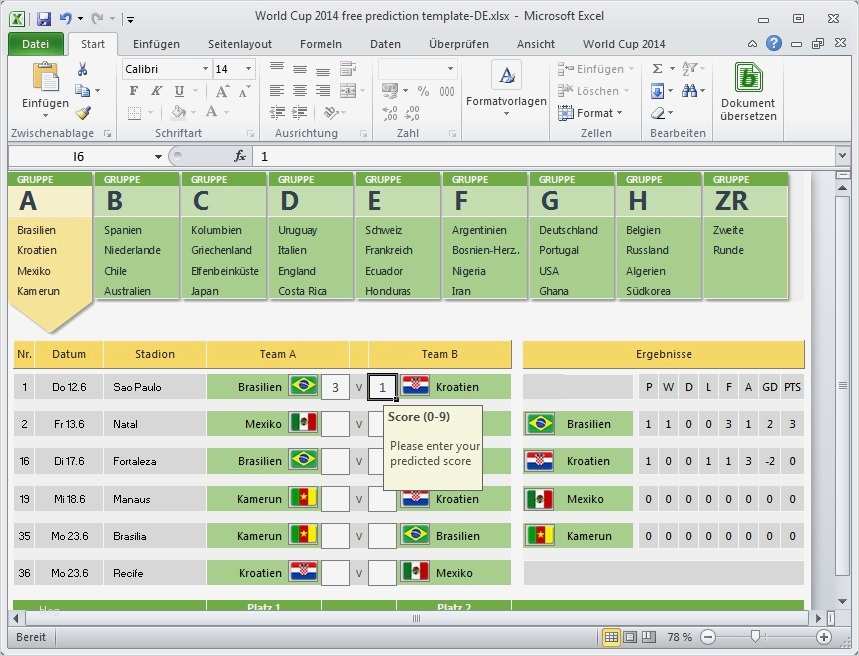
Task: Switch to Daten tab
Action: (x=385, y=44)
